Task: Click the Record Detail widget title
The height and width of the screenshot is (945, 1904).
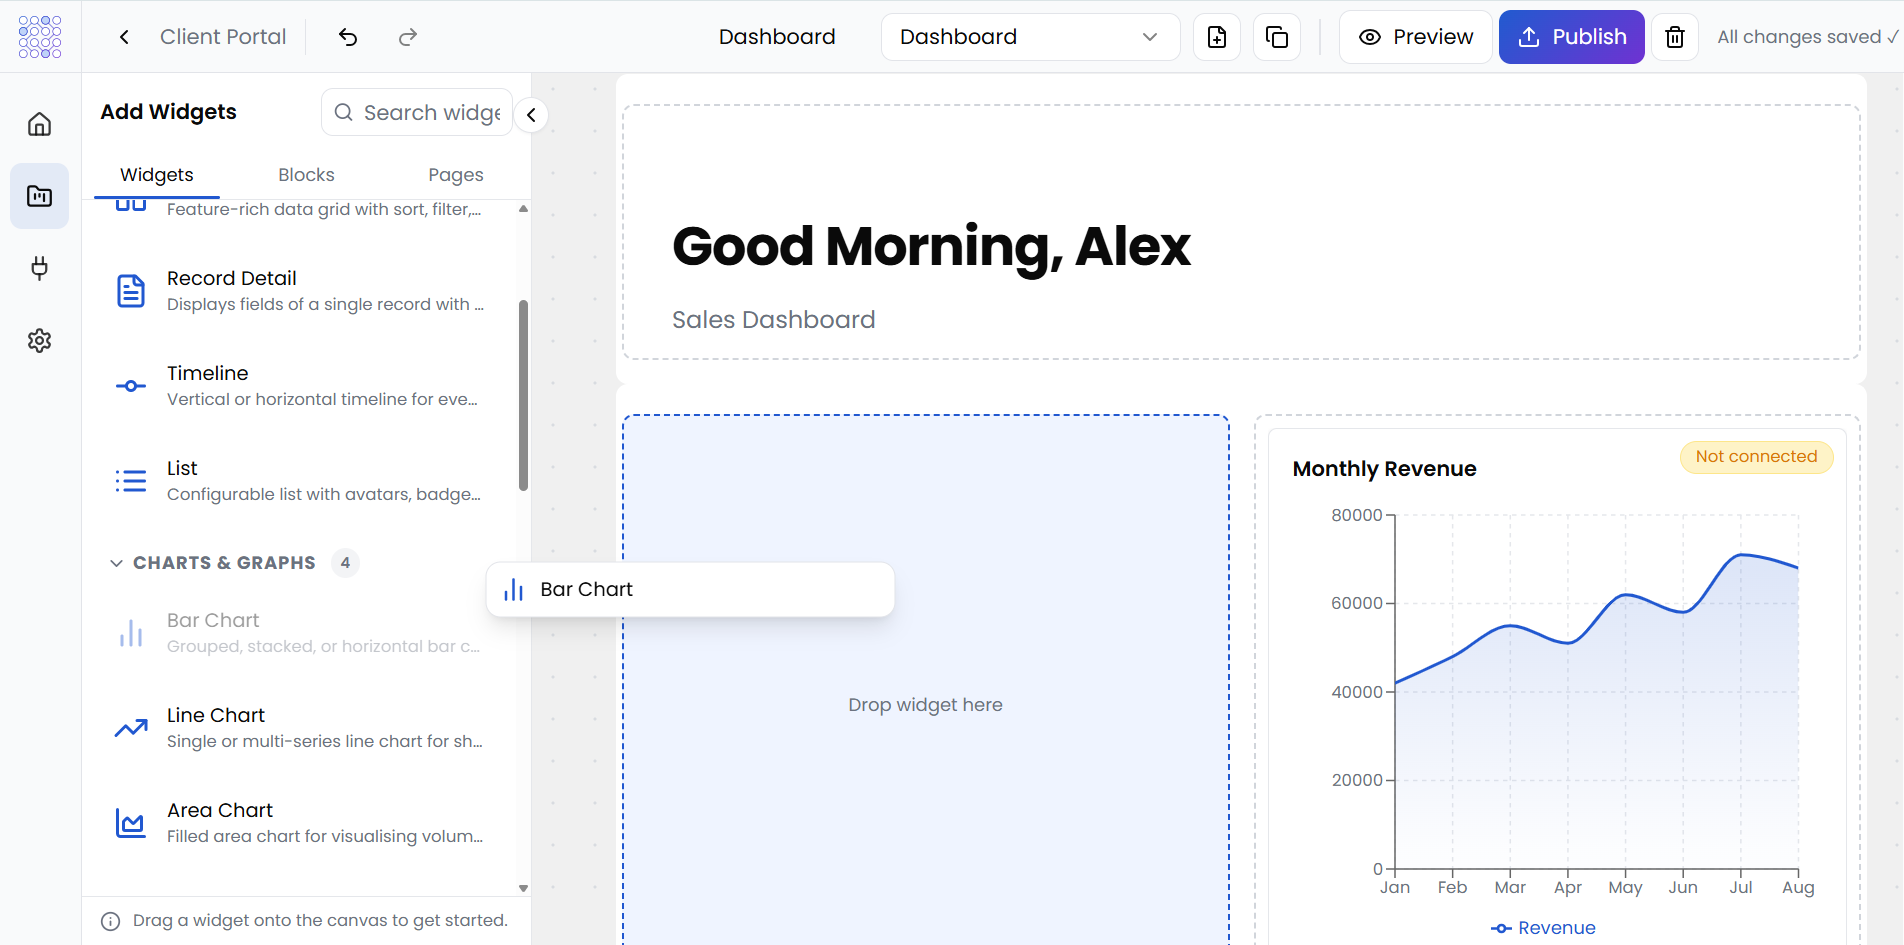Action: (232, 278)
